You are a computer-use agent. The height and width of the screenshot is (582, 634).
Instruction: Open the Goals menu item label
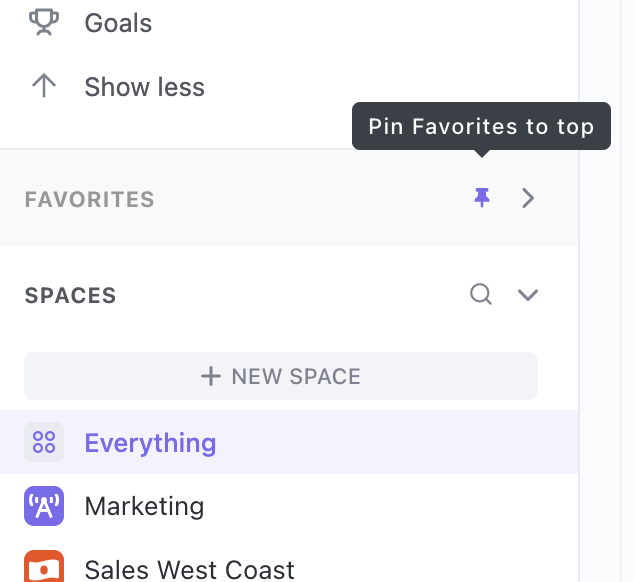pyautogui.click(x=118, y=23)
